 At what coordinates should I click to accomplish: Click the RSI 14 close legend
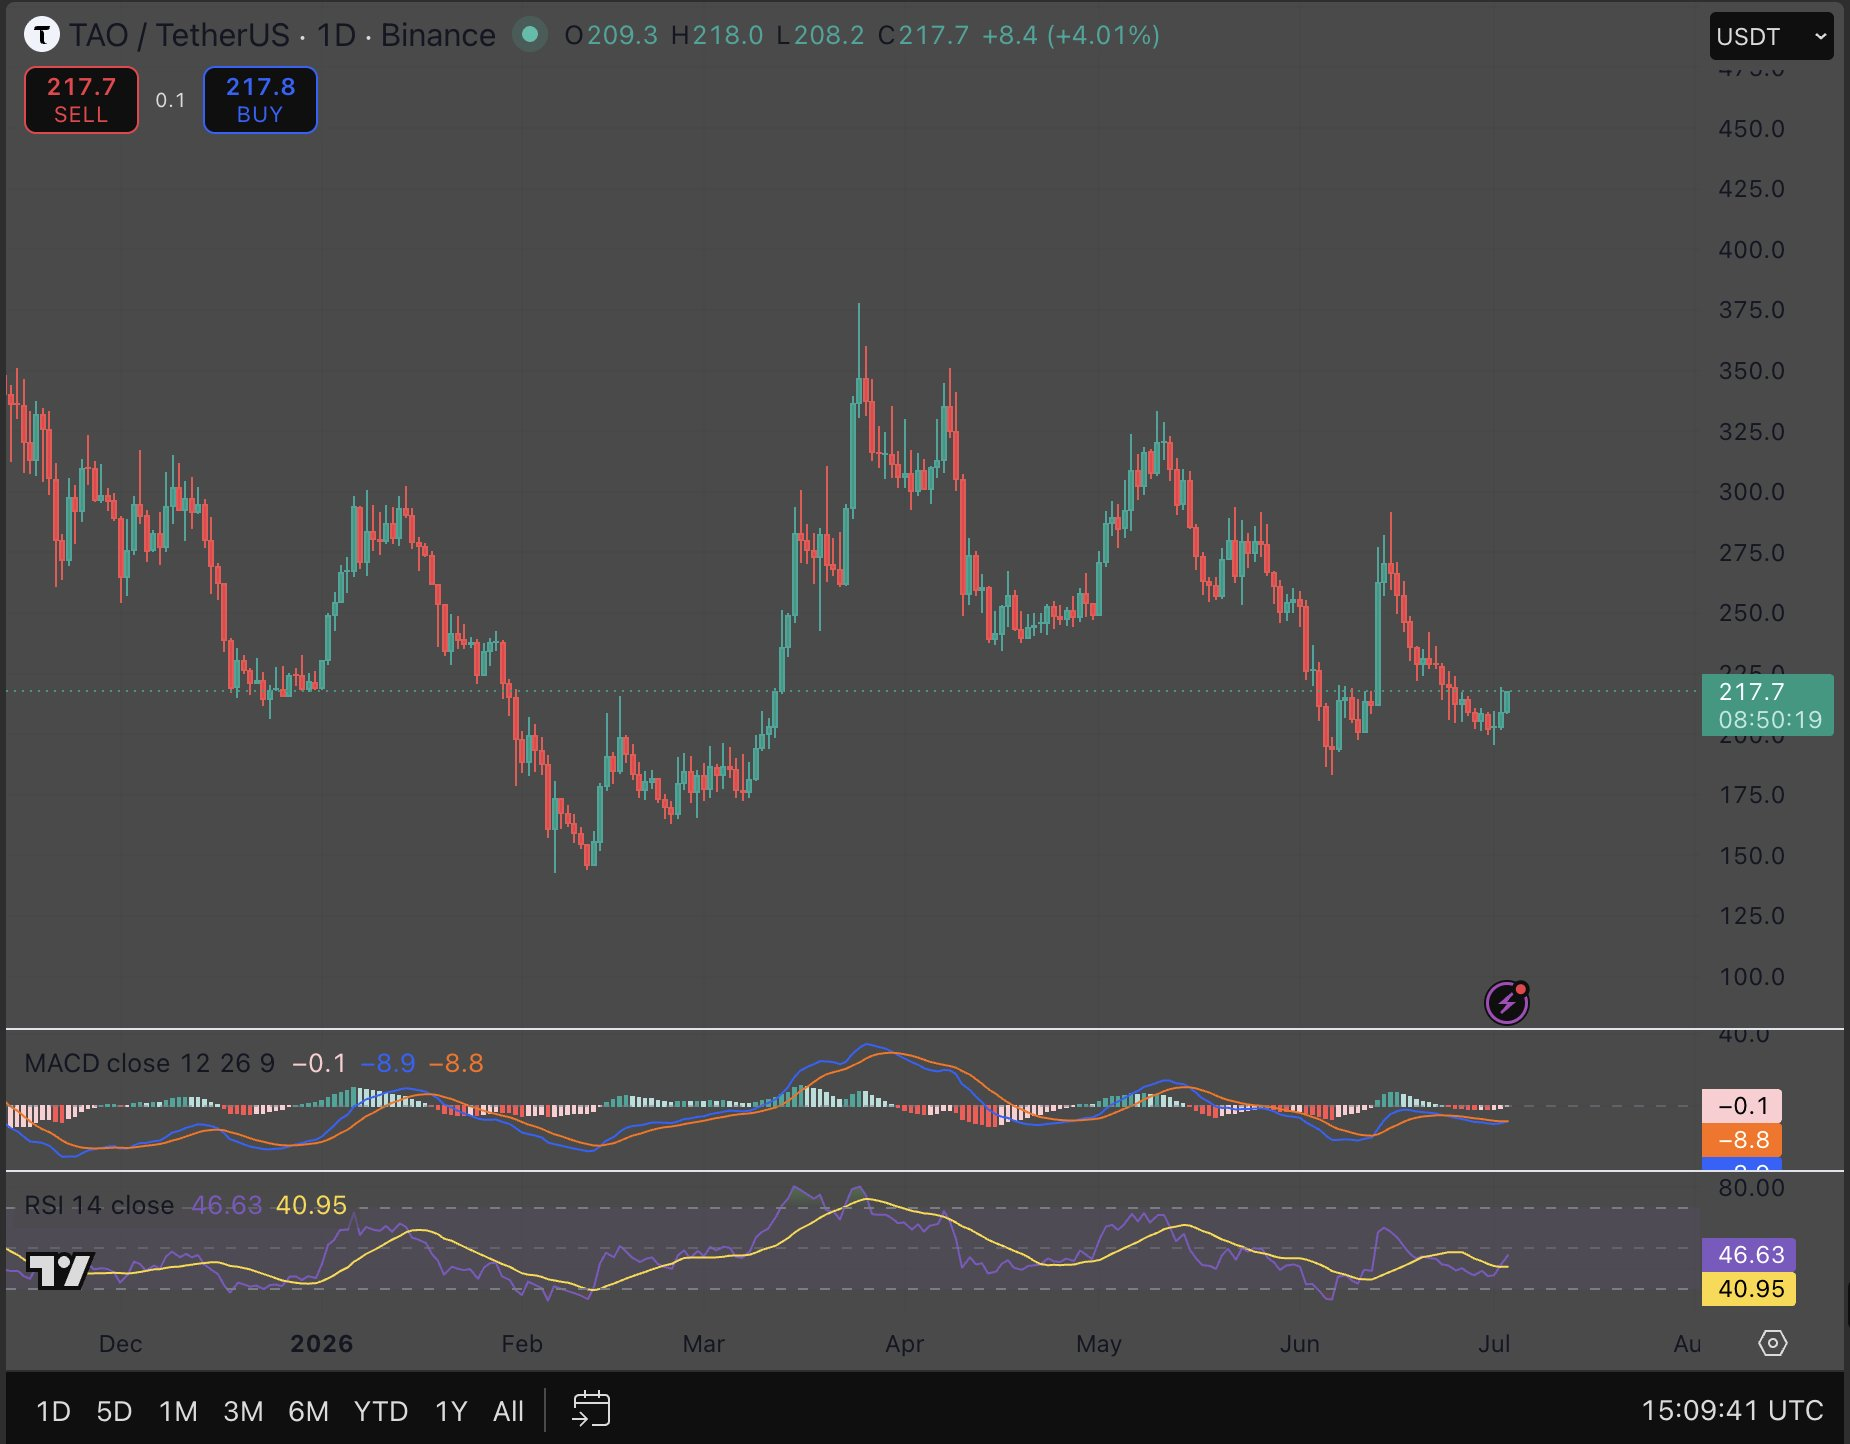[99, 1205]
